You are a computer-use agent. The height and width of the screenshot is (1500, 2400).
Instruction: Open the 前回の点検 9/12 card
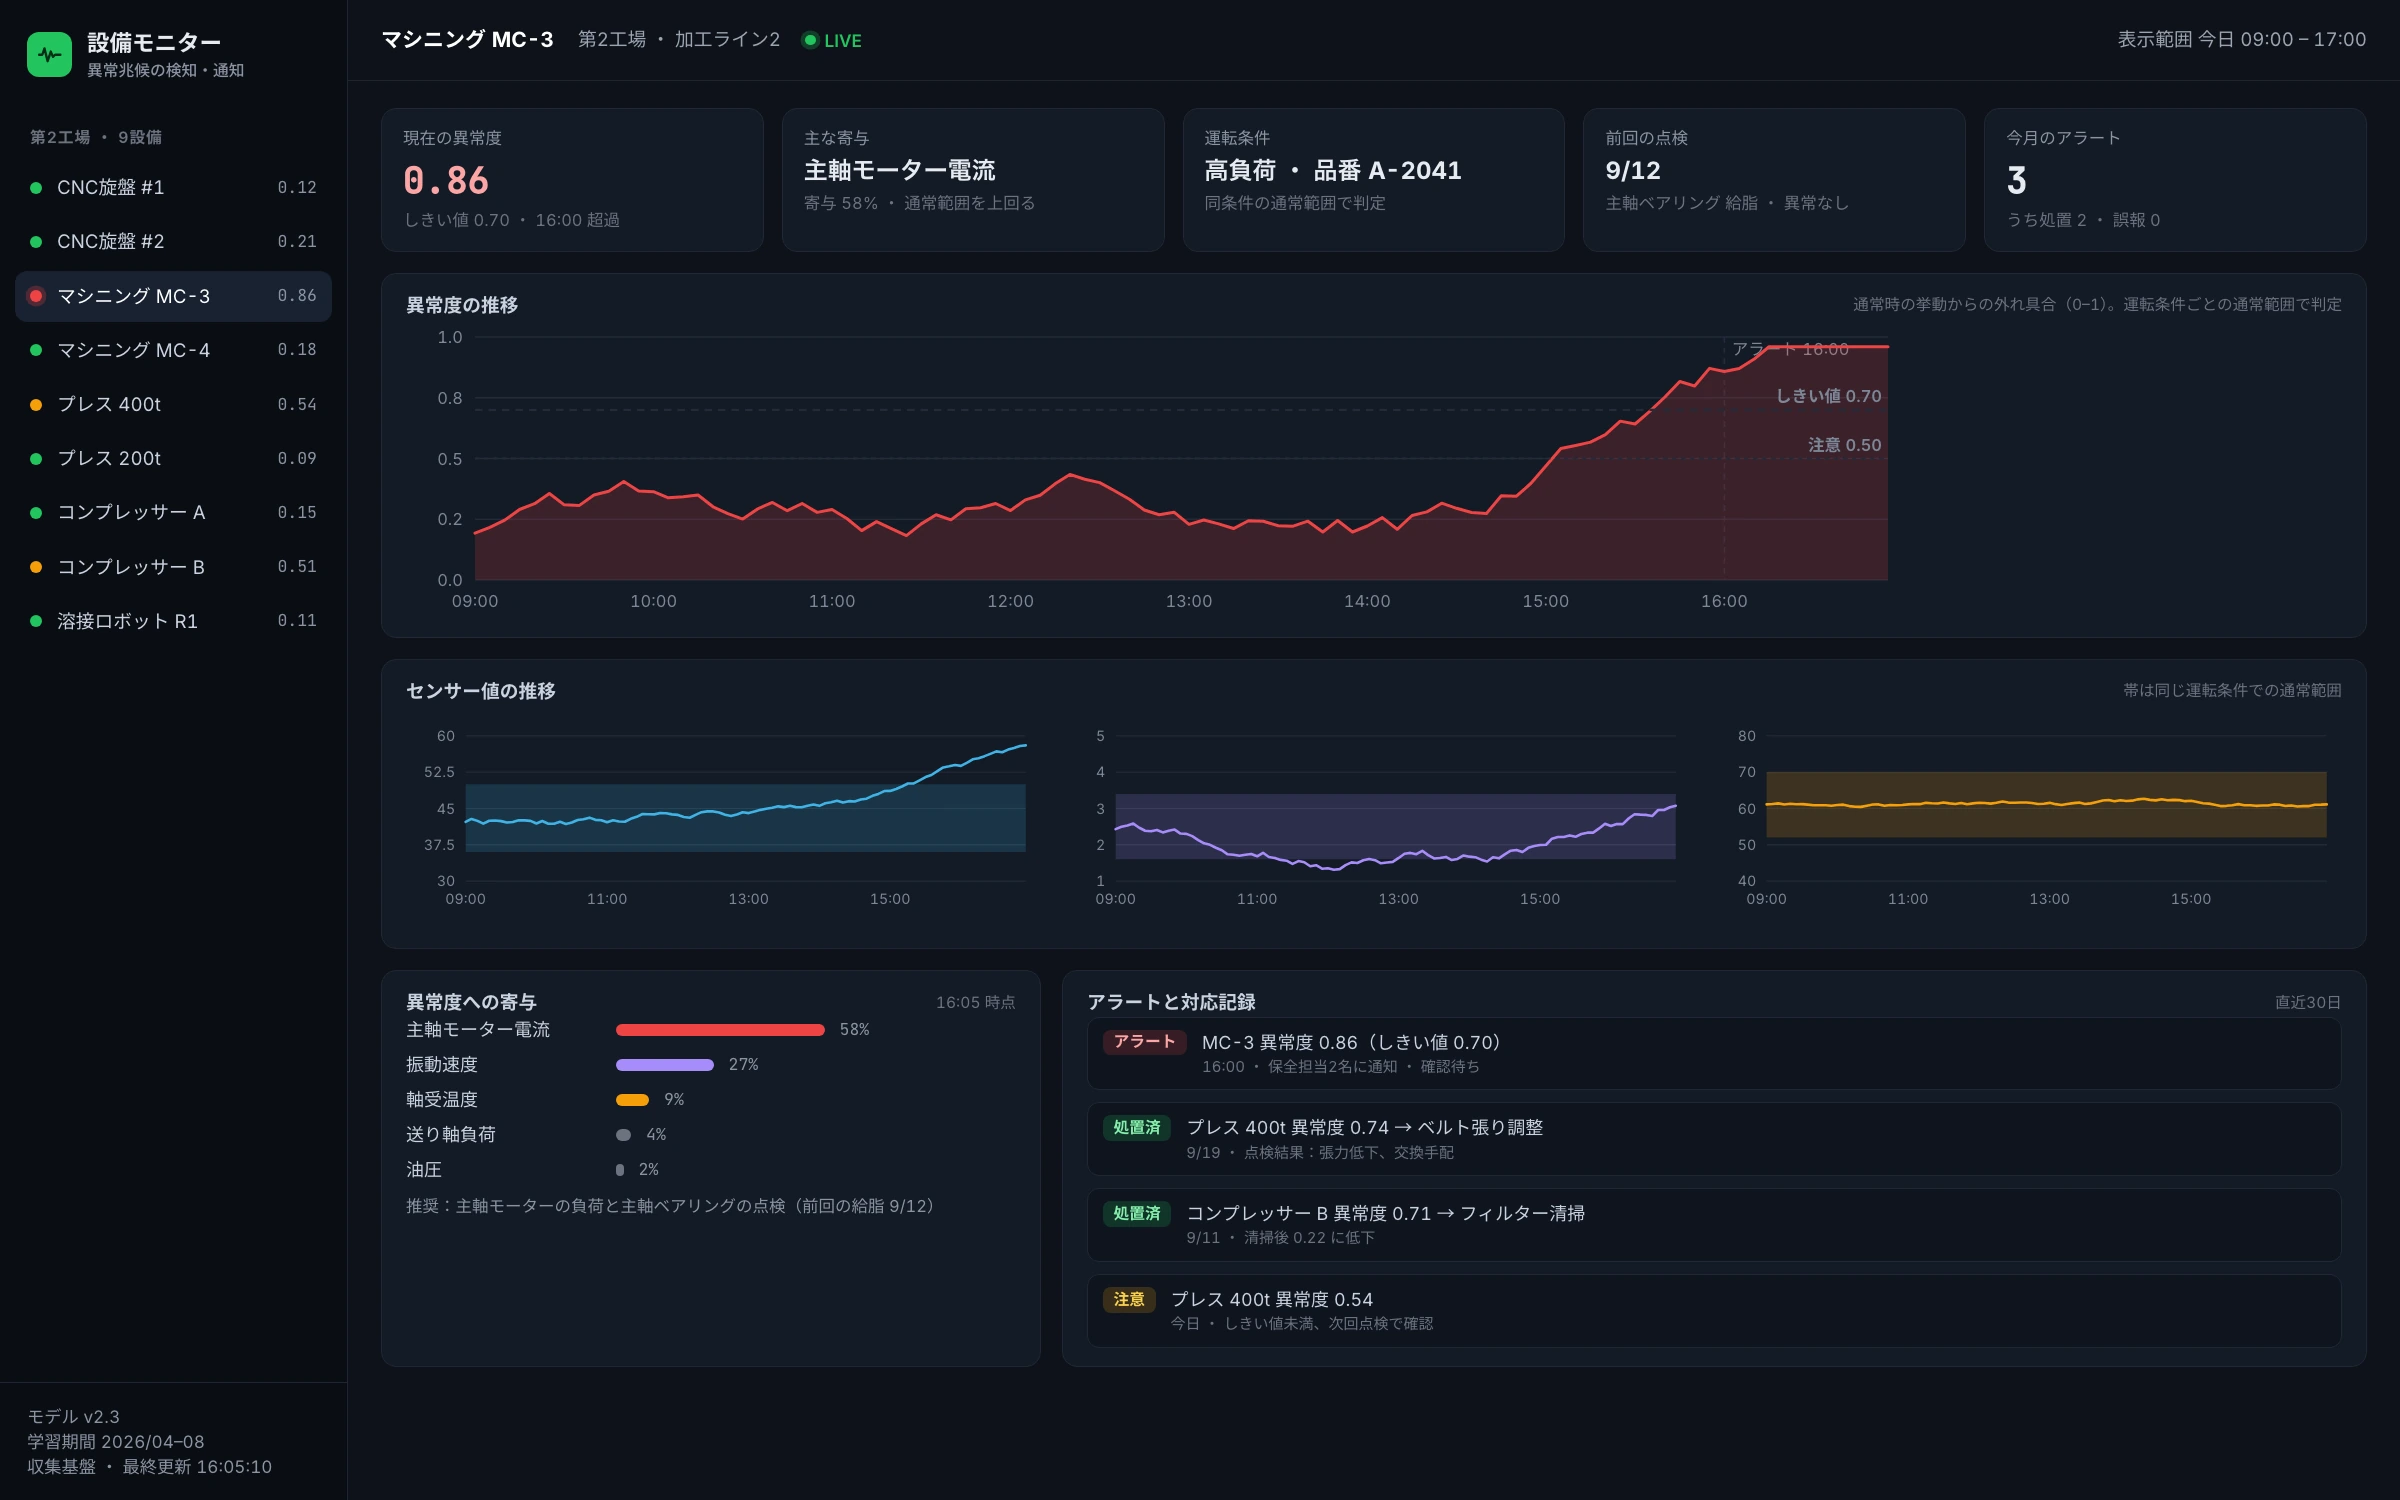[1774, 180]
